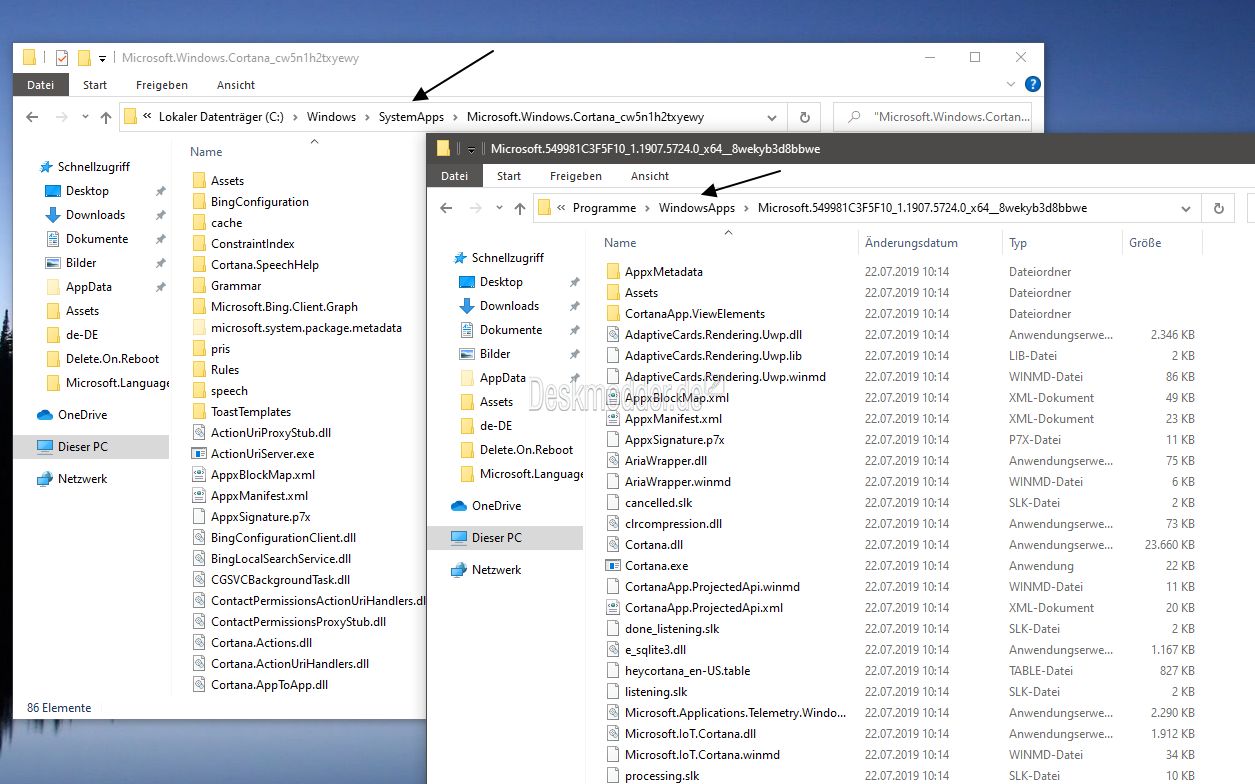Click the Properties checkmark icon in the back window title bar

pyautogui.click(x=62, y=58)
